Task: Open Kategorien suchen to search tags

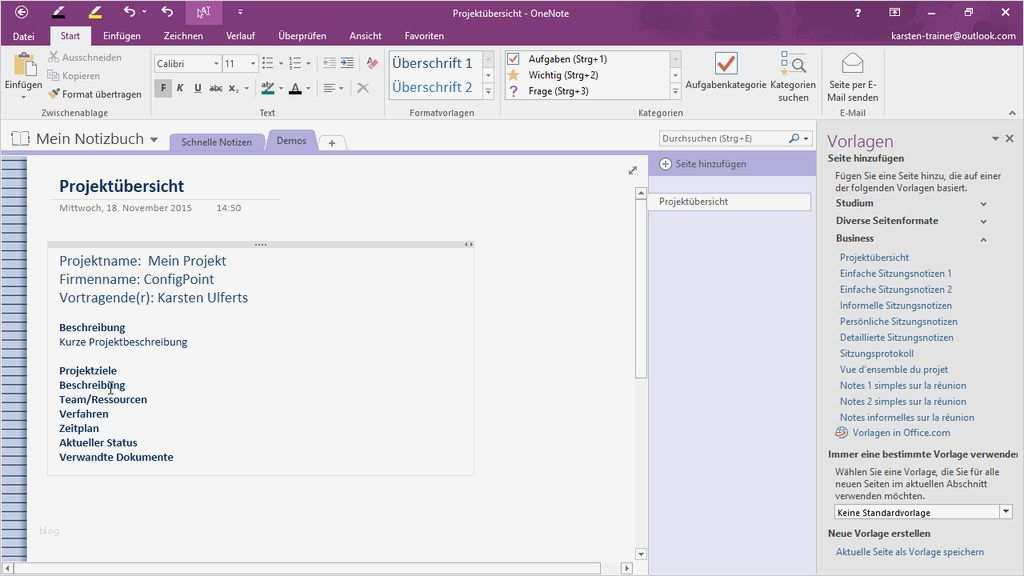Action: [793, 75]
